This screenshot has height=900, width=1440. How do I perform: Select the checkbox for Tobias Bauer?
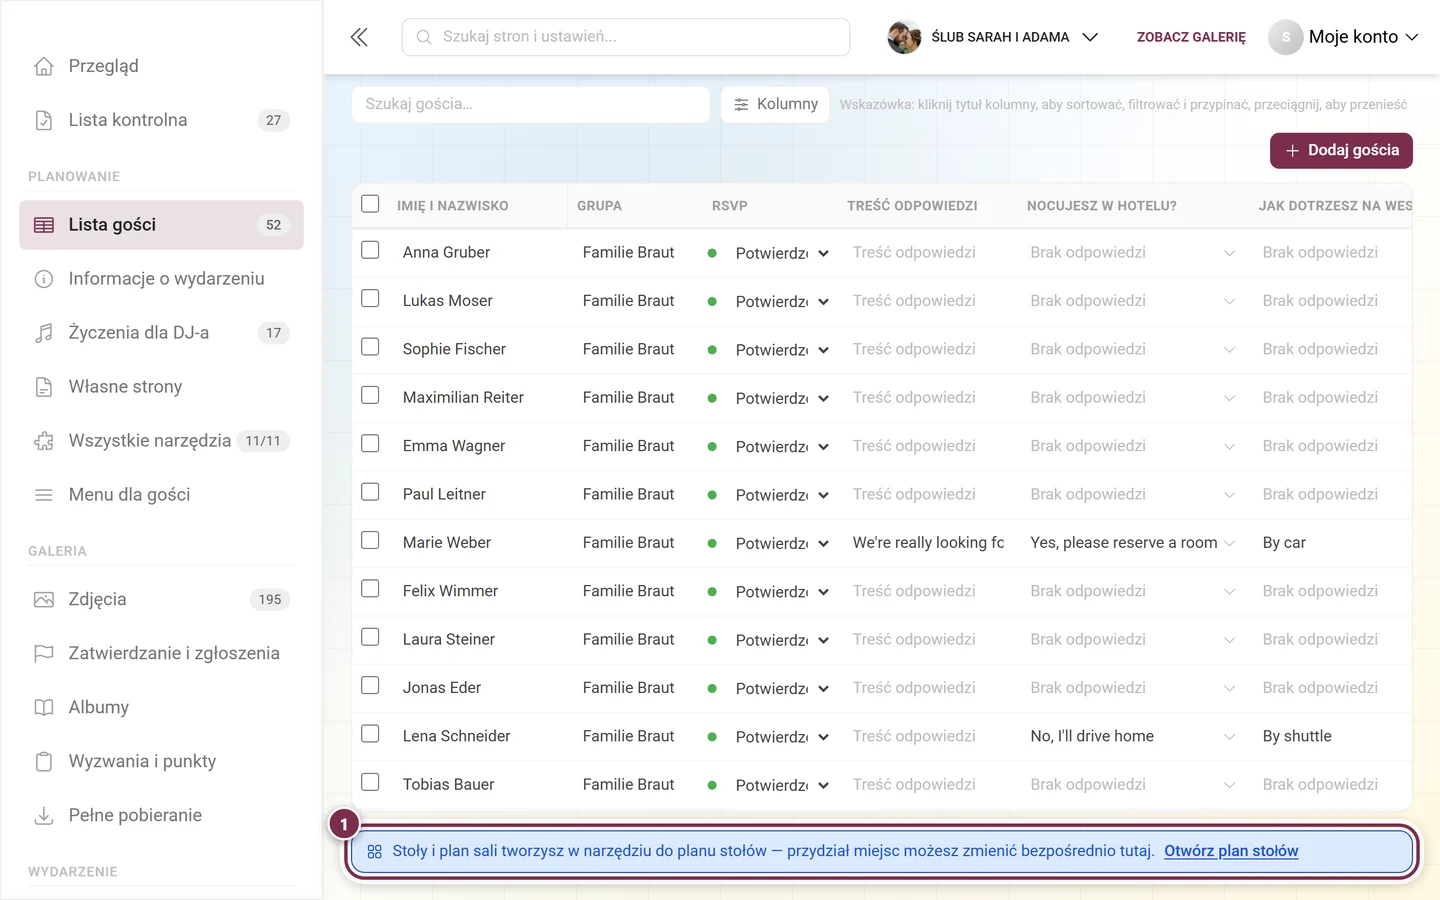point(370,782)
